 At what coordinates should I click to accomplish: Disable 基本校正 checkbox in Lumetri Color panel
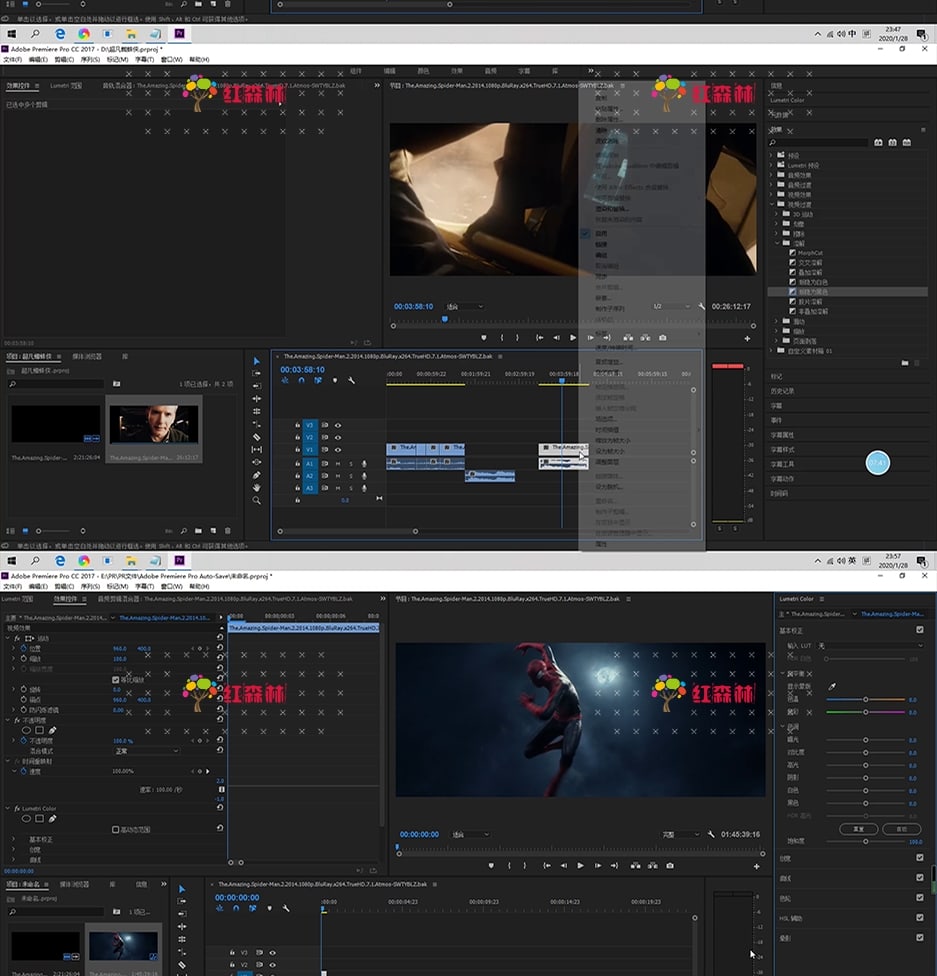pyautogui.click(x=920, y=630)
